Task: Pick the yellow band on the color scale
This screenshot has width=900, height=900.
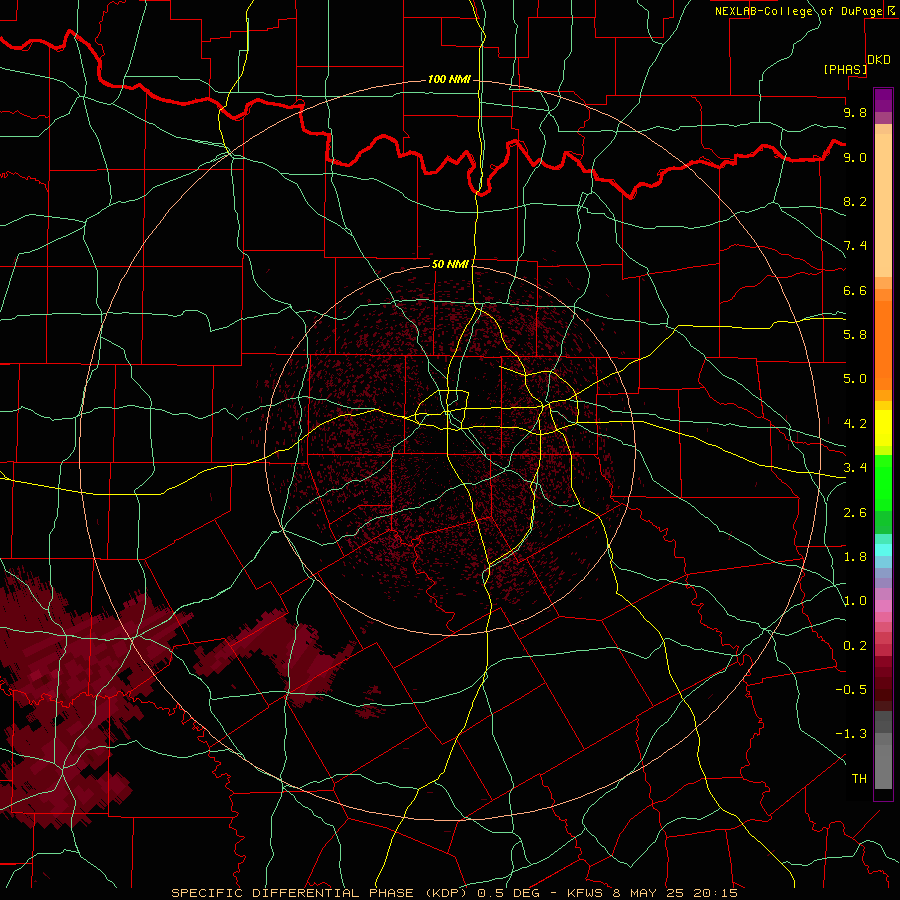Action: click(883, 428)
